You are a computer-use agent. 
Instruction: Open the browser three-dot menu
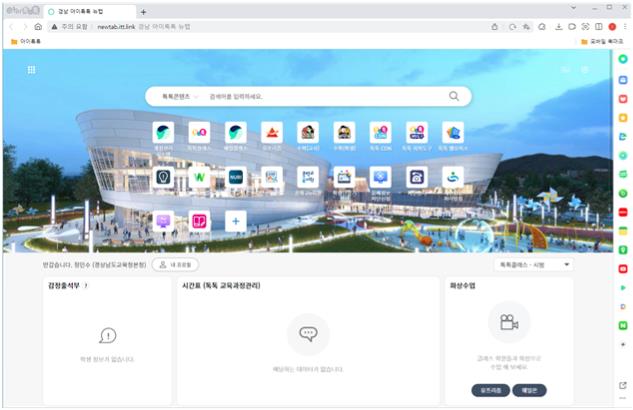tap(625, 27)
